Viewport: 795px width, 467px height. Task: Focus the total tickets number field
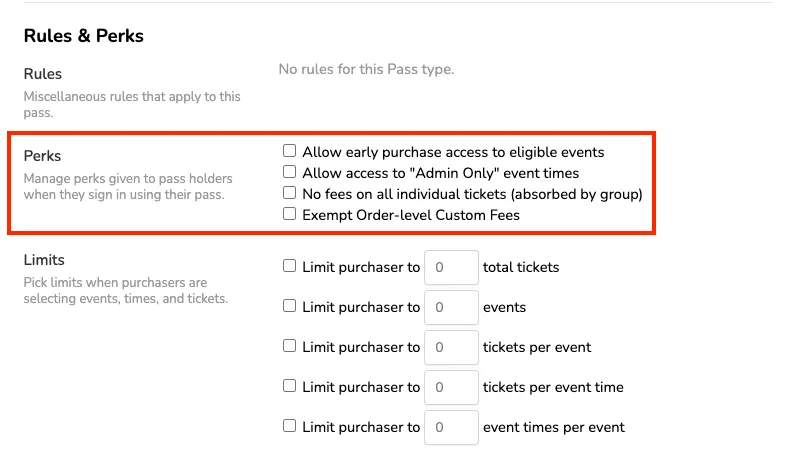tap(451, 267)
